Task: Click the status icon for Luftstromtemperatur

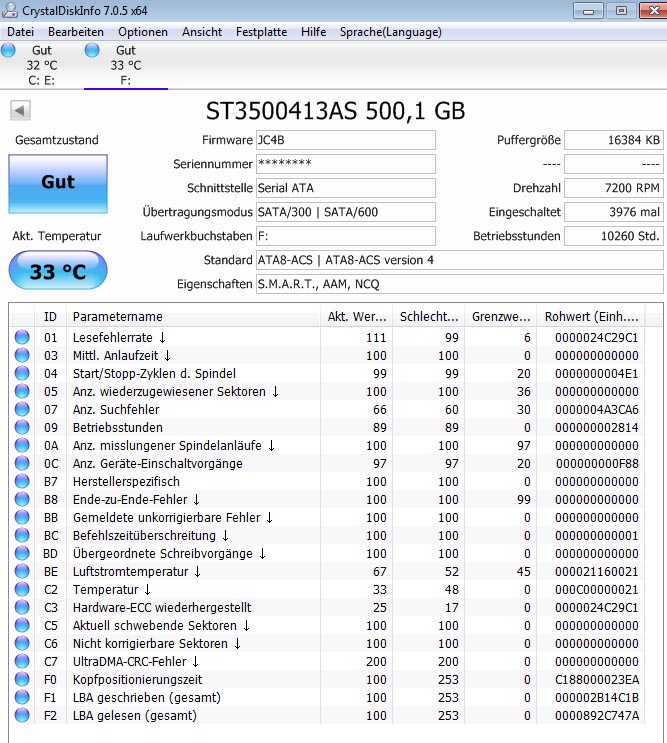Action: 22,571
